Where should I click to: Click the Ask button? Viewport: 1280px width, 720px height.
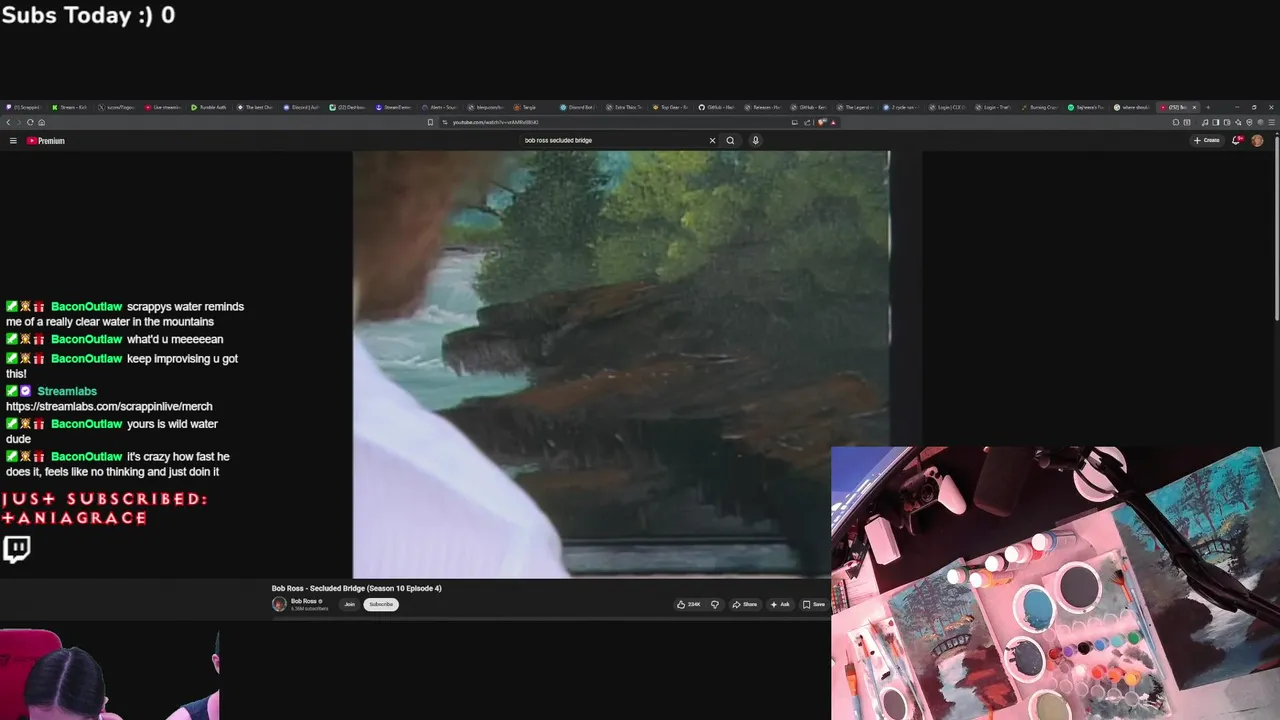(780, 604)
